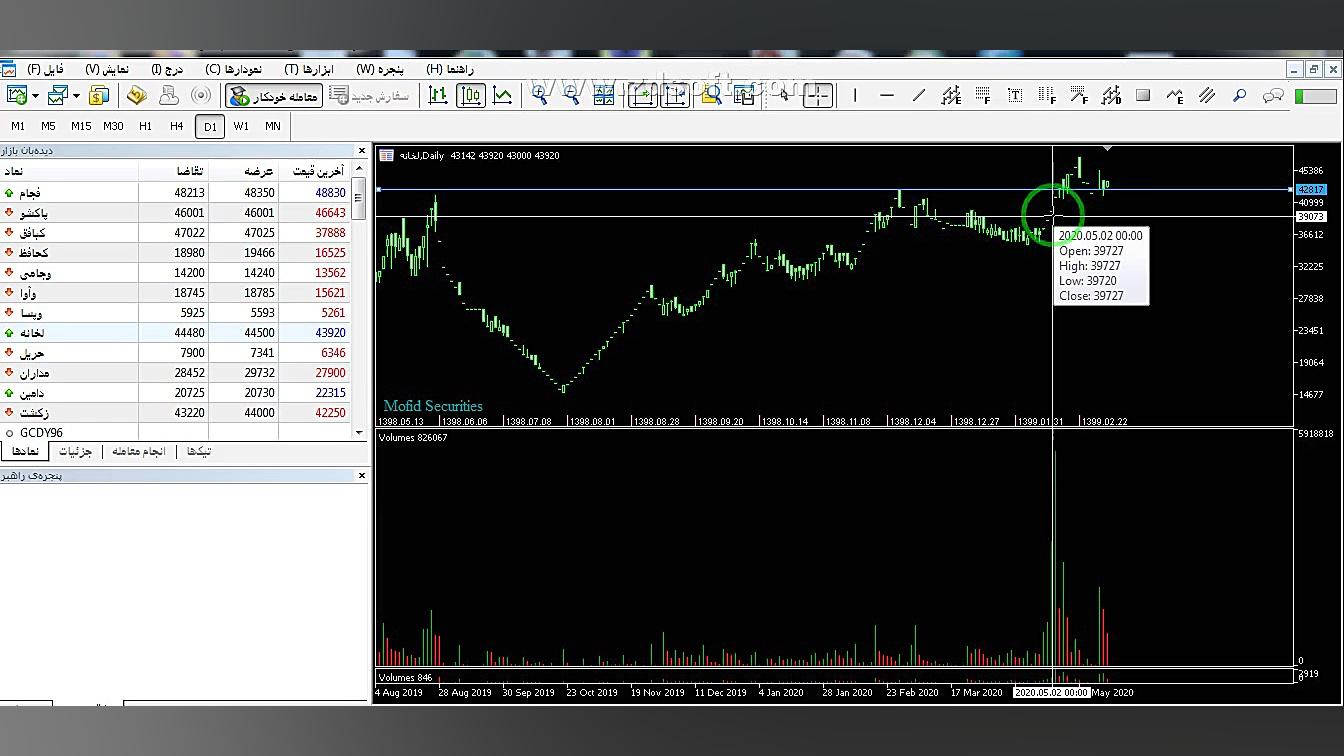The height and width of the screenshot is (756, 1344).
Task: Select the gray rectangle shape tool
Action: pos(1143,95)
